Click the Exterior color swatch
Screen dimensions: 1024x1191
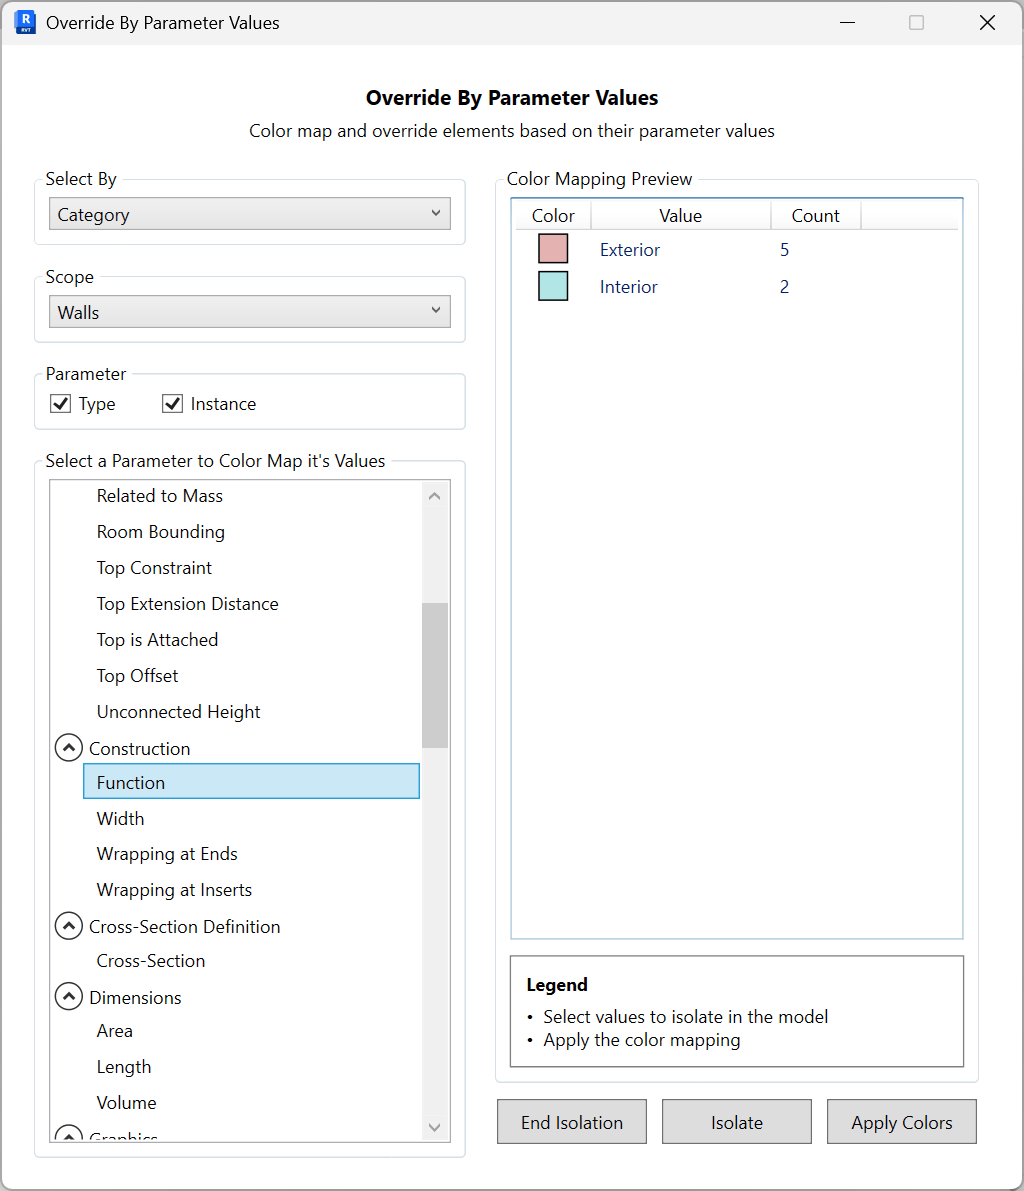pyautogui.click(x=553, y=248)
